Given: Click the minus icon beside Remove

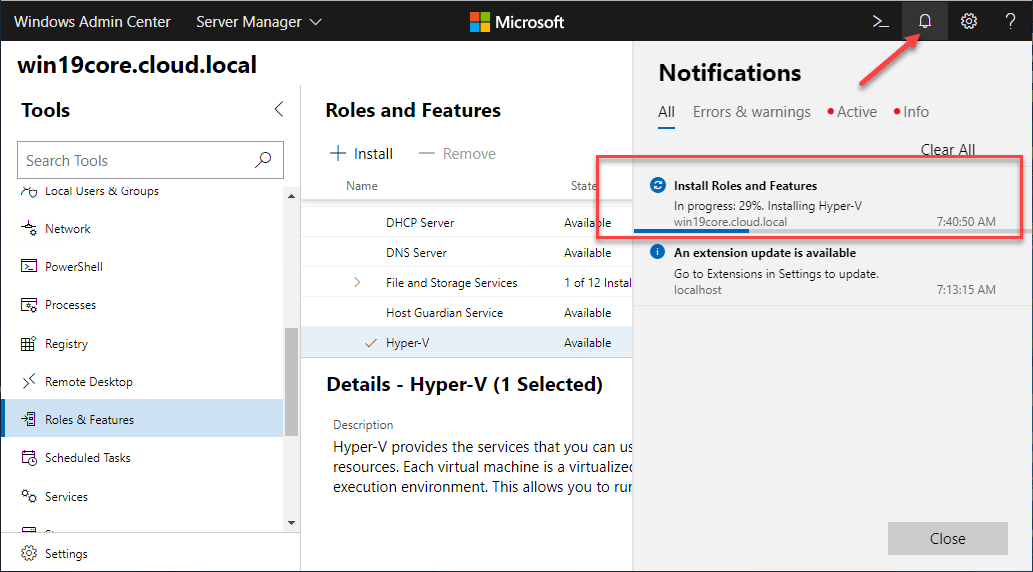Looking at the screenshot, I should coord(427,154).
